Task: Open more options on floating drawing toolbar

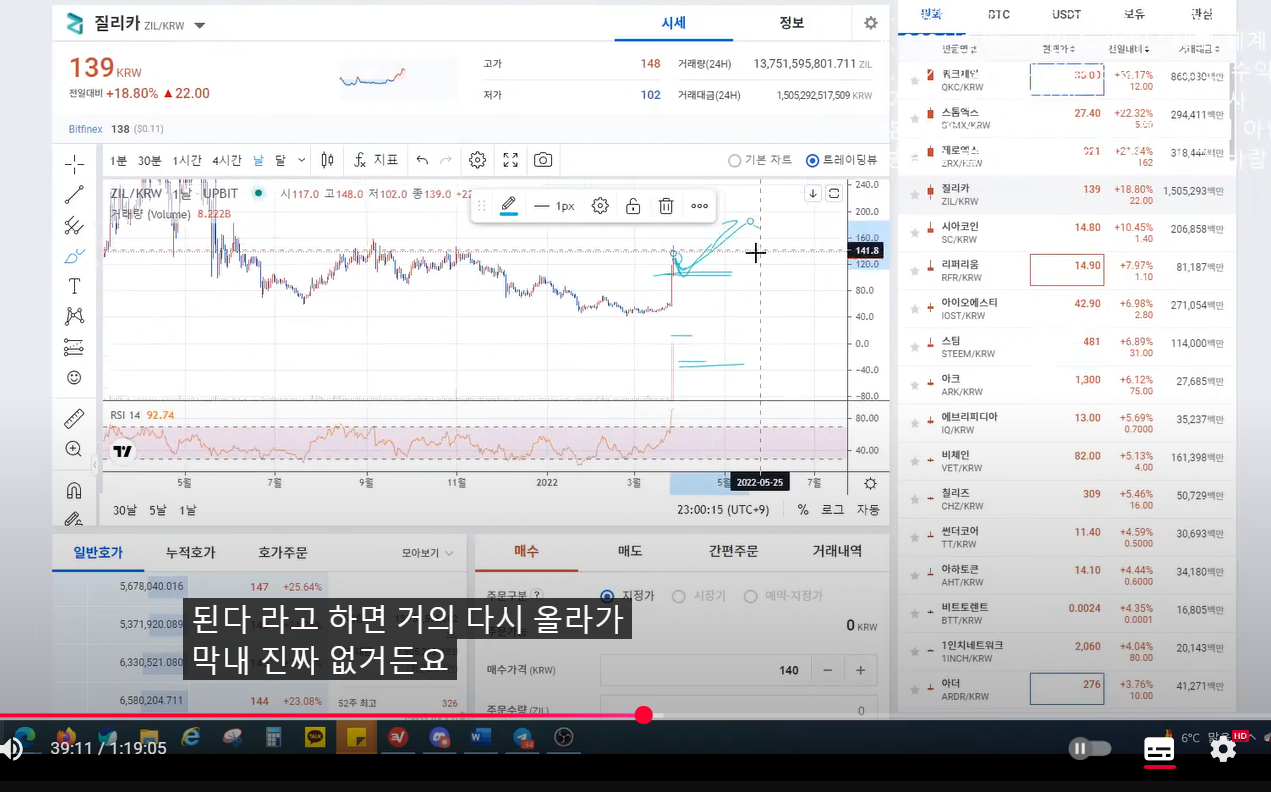Action: tap(699, 206)
